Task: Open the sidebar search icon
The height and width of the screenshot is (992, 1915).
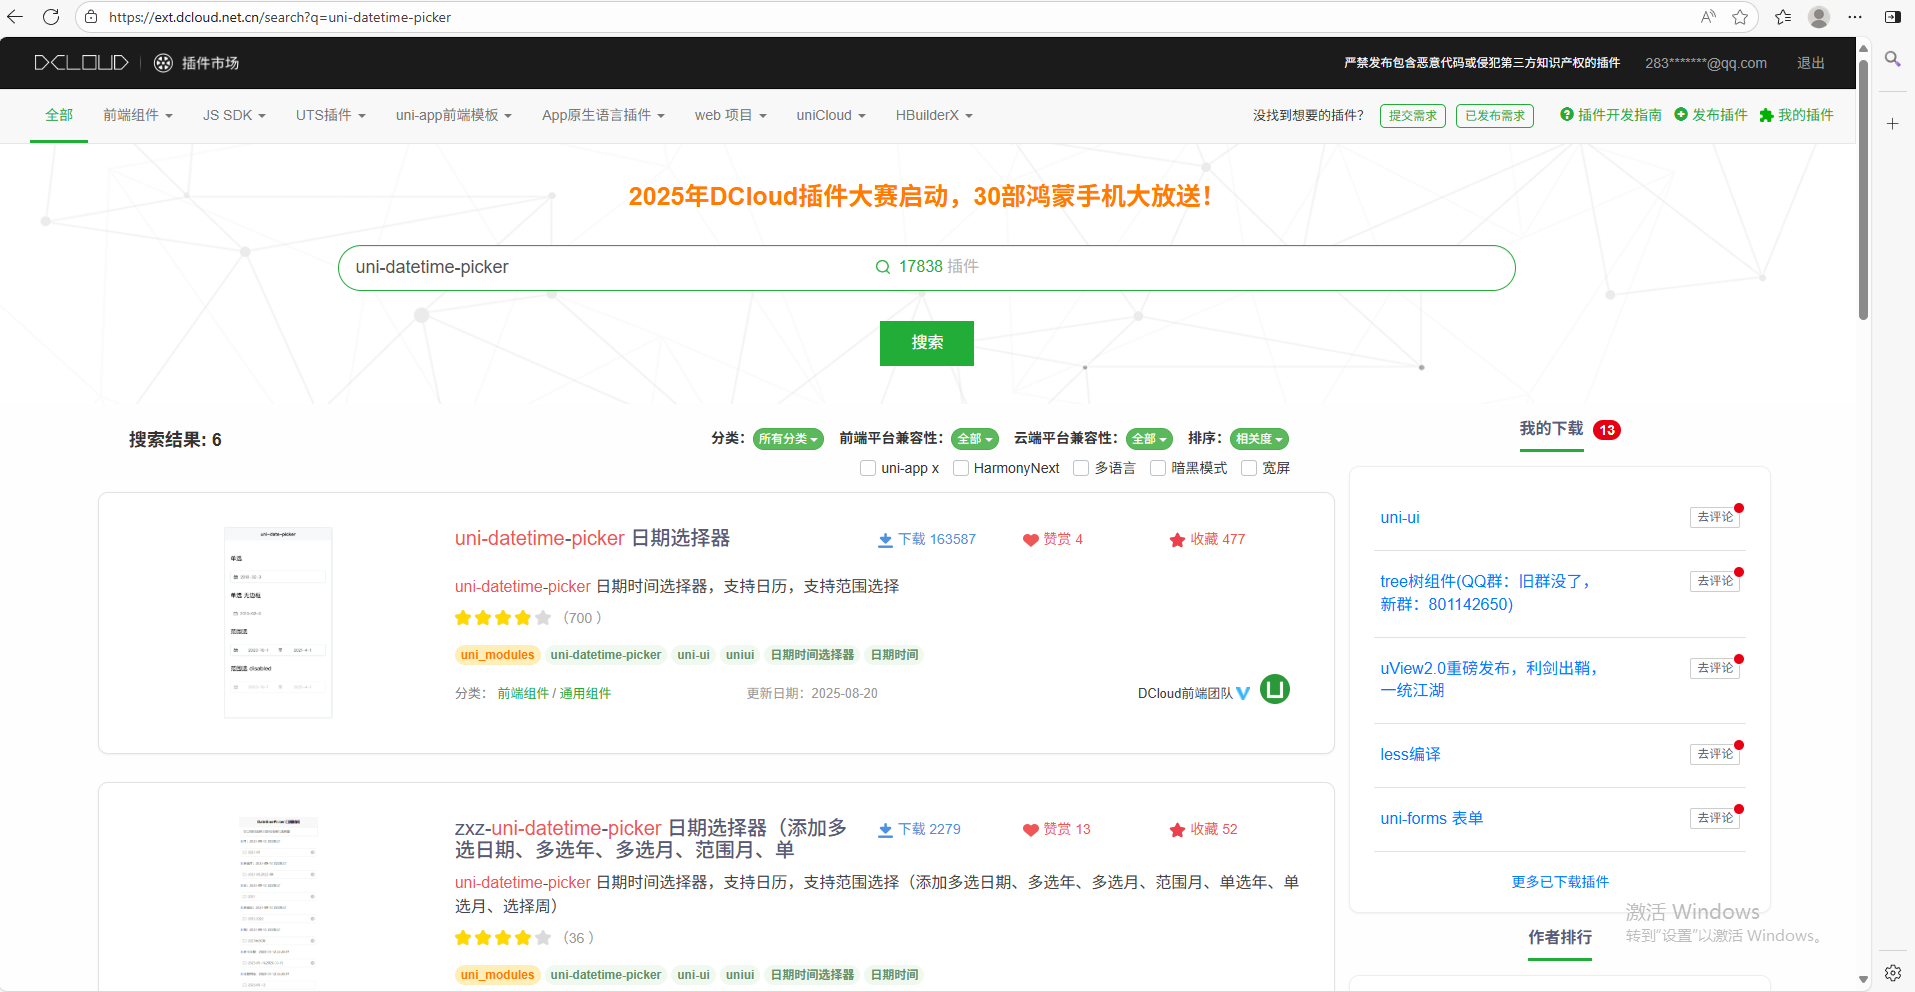Action: pyautogui.click(x=1893, y=60)
